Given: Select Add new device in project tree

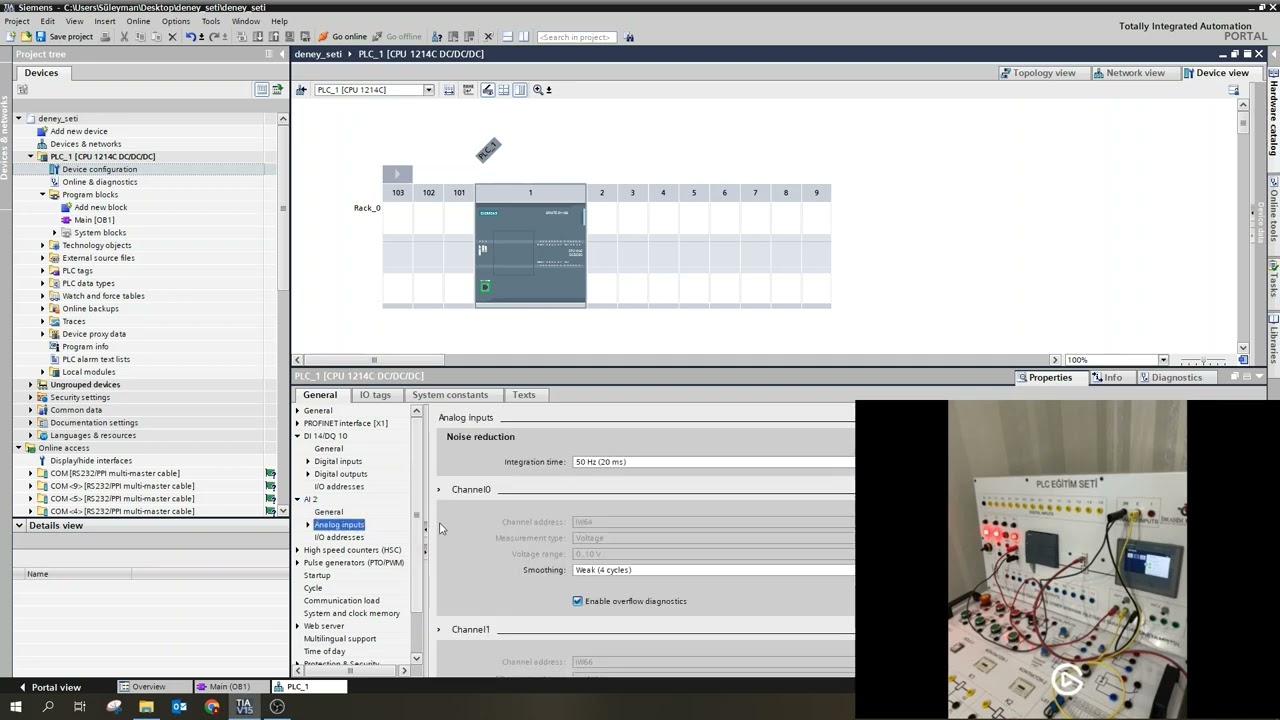Looking at the screenshot, I should click(79, 131).
